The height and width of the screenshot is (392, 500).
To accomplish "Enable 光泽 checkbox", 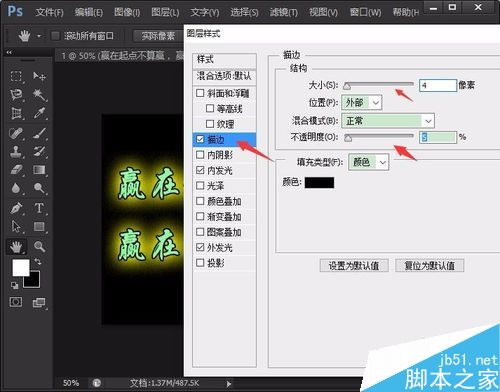I will (200, 186).
